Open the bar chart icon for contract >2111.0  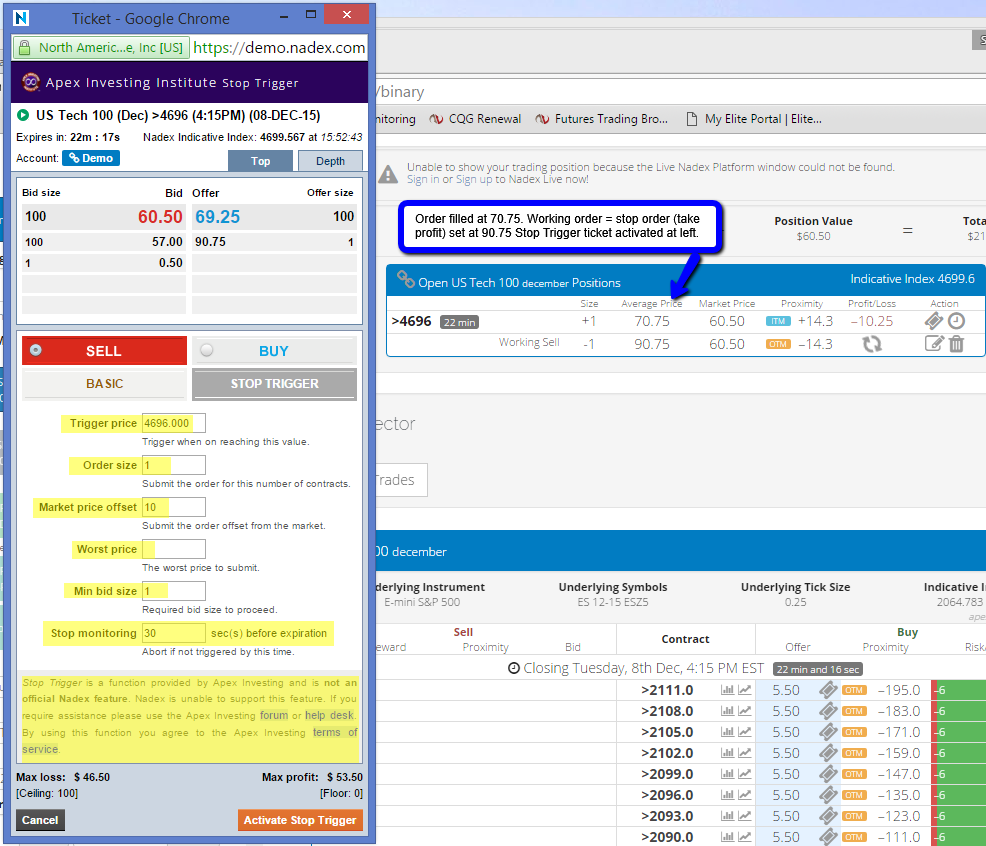pos(728,690)
